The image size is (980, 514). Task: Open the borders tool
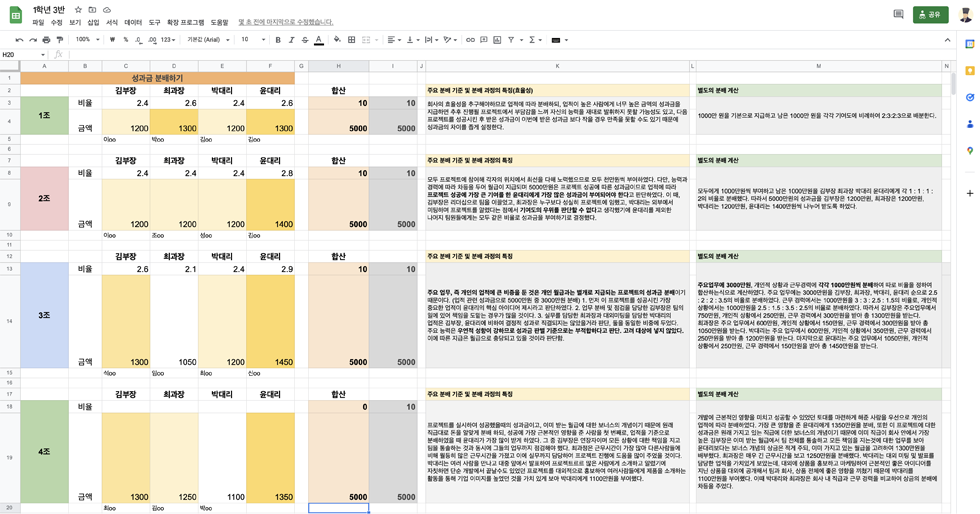pyautogui.click(x=352, y=40)
